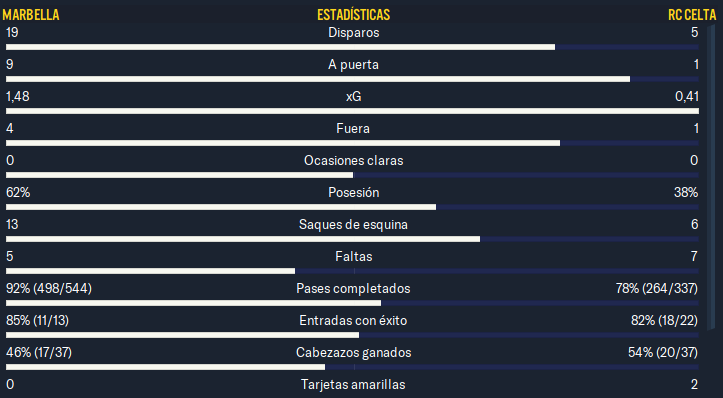Click the Posesión stat label
This screenshot has width=723, height=398.
(x=354, y=192)
